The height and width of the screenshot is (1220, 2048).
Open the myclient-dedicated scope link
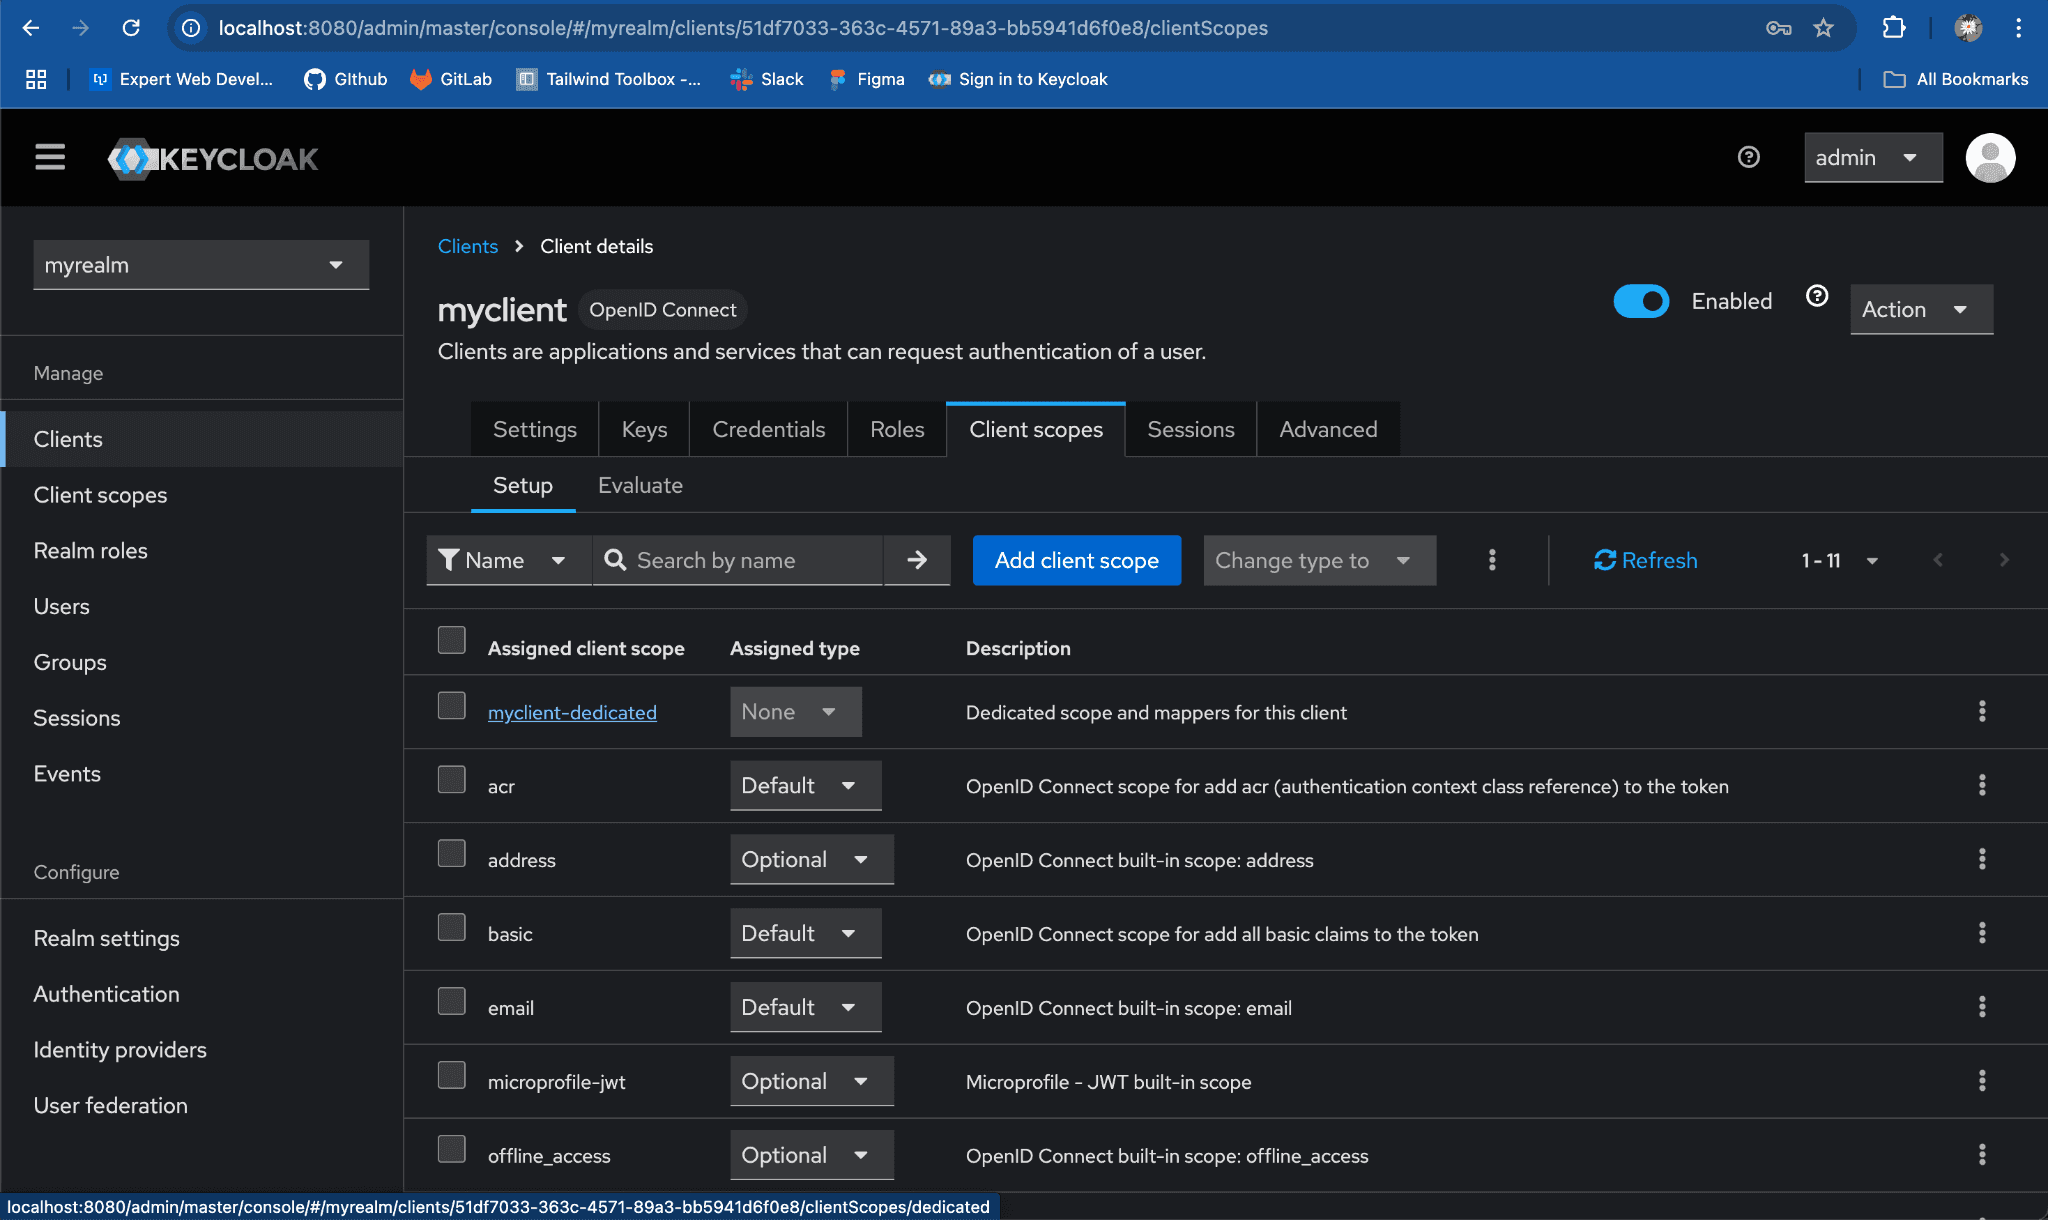(572, 713)
